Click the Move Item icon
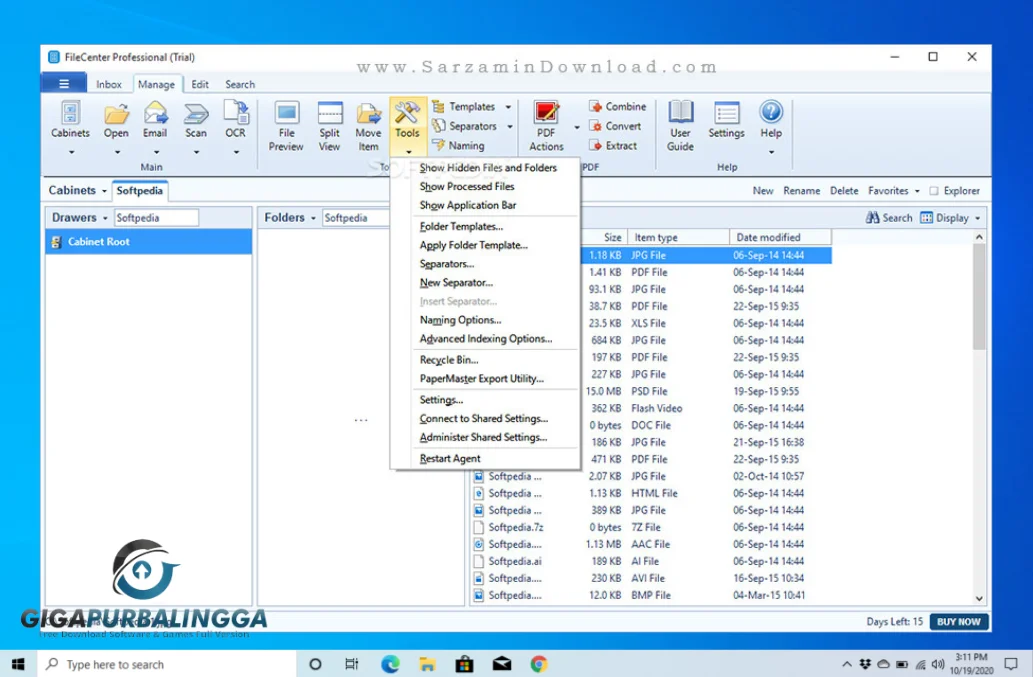Image resolution: width=1033 pixels, height=677 pixels. click(368, 113)
